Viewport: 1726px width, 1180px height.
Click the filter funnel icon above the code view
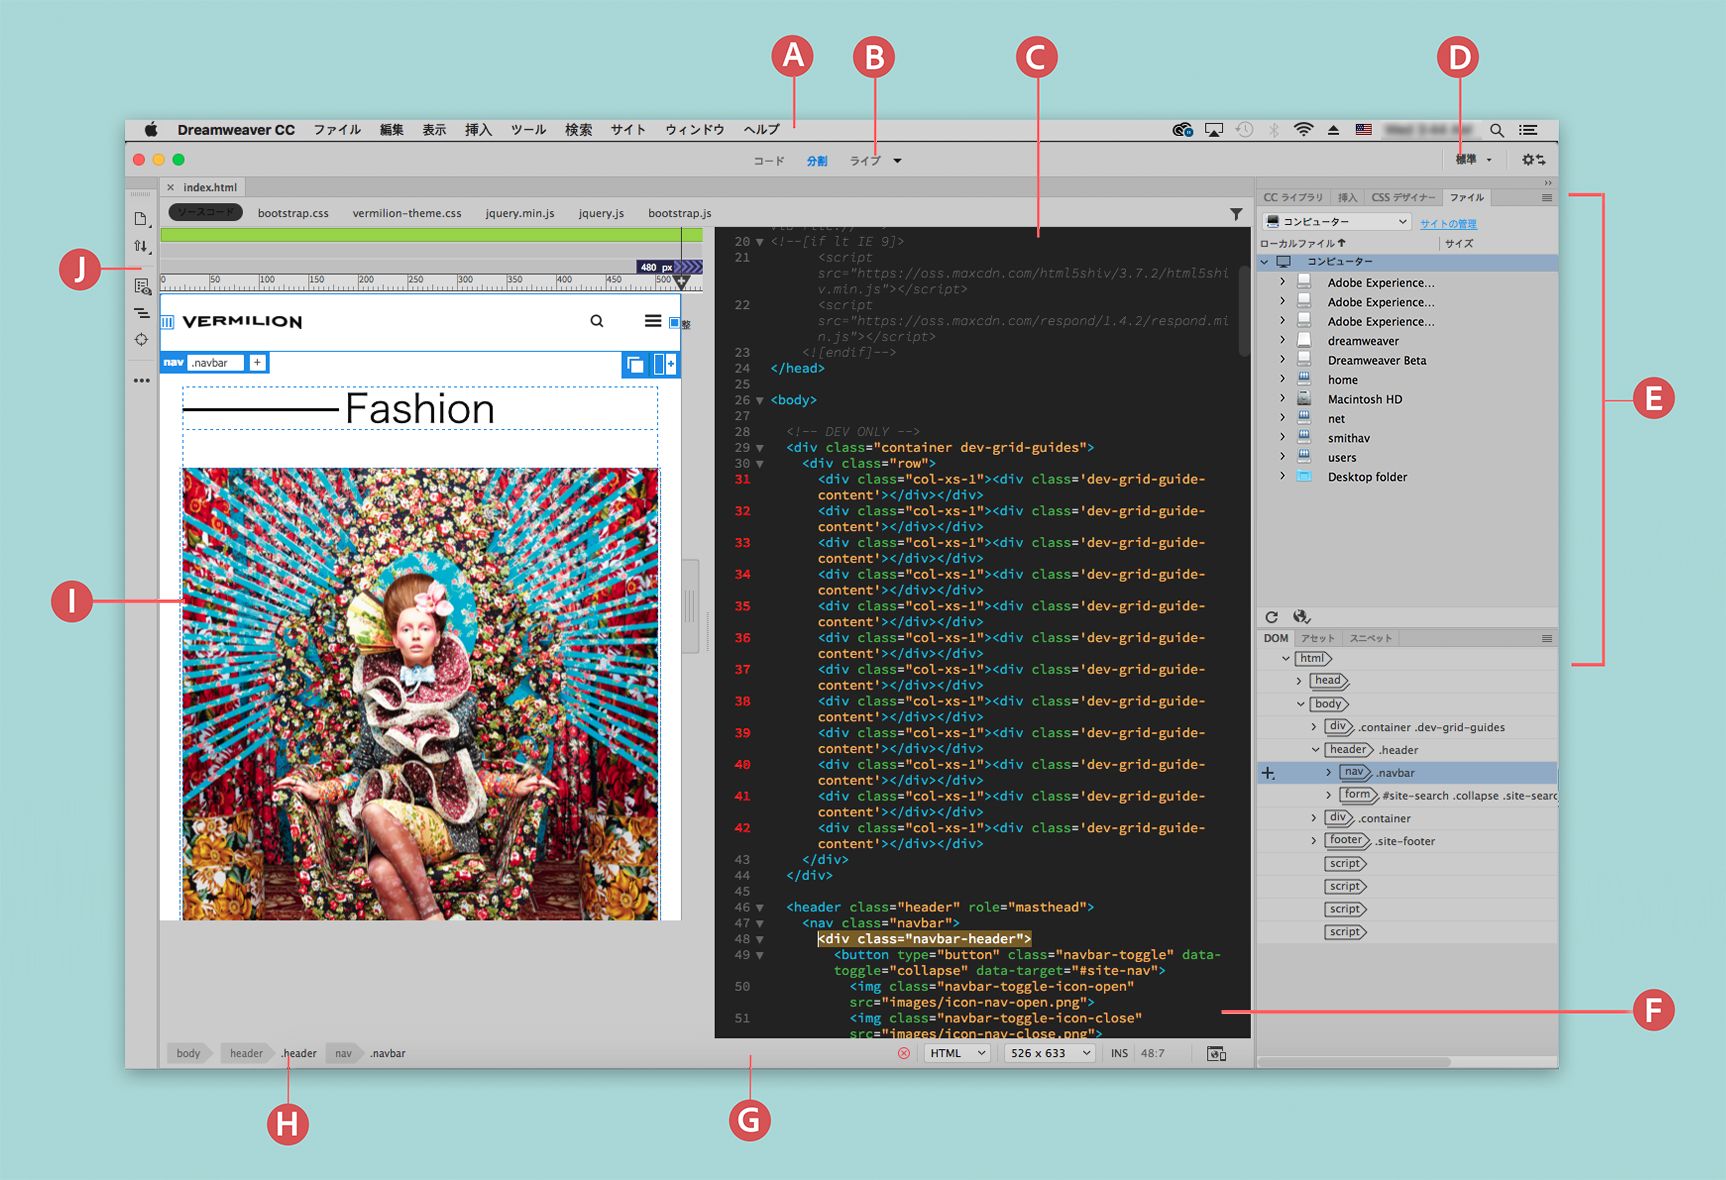(1237, 214)
